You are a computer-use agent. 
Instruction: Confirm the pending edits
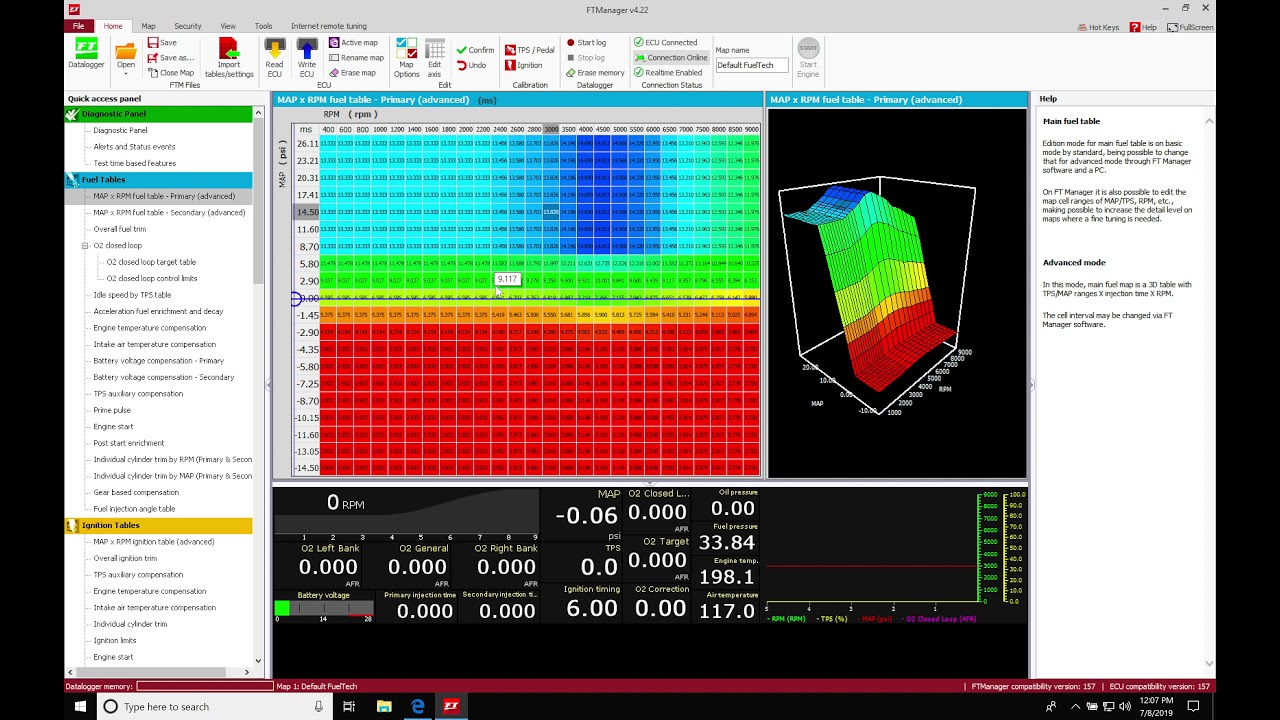click(475, 50)
